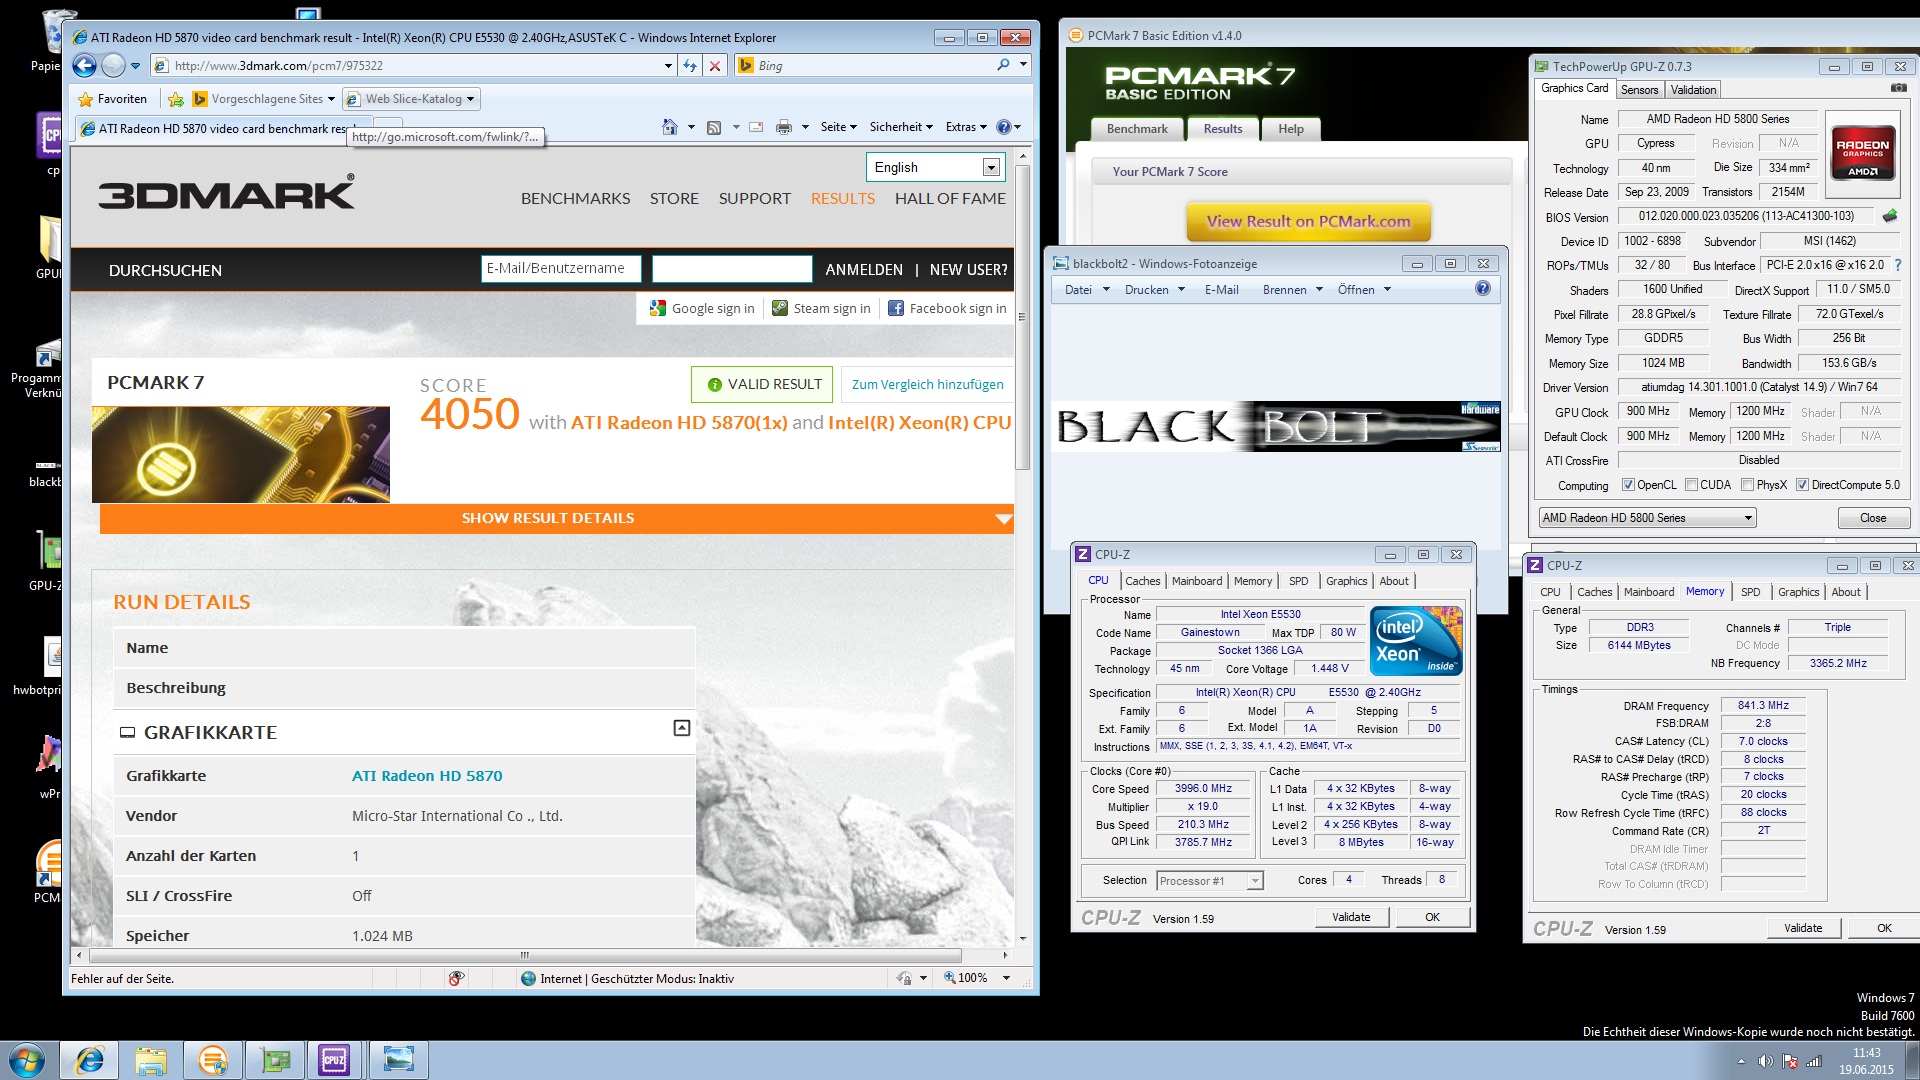Open the CPU-Z taskbar icon
1920x1080 pixels.
click(334, 1060)
